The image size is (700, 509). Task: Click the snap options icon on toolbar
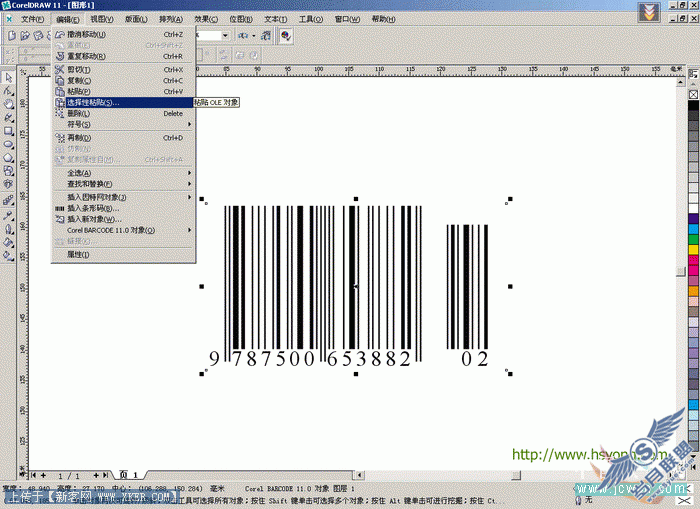coord(243,35)
